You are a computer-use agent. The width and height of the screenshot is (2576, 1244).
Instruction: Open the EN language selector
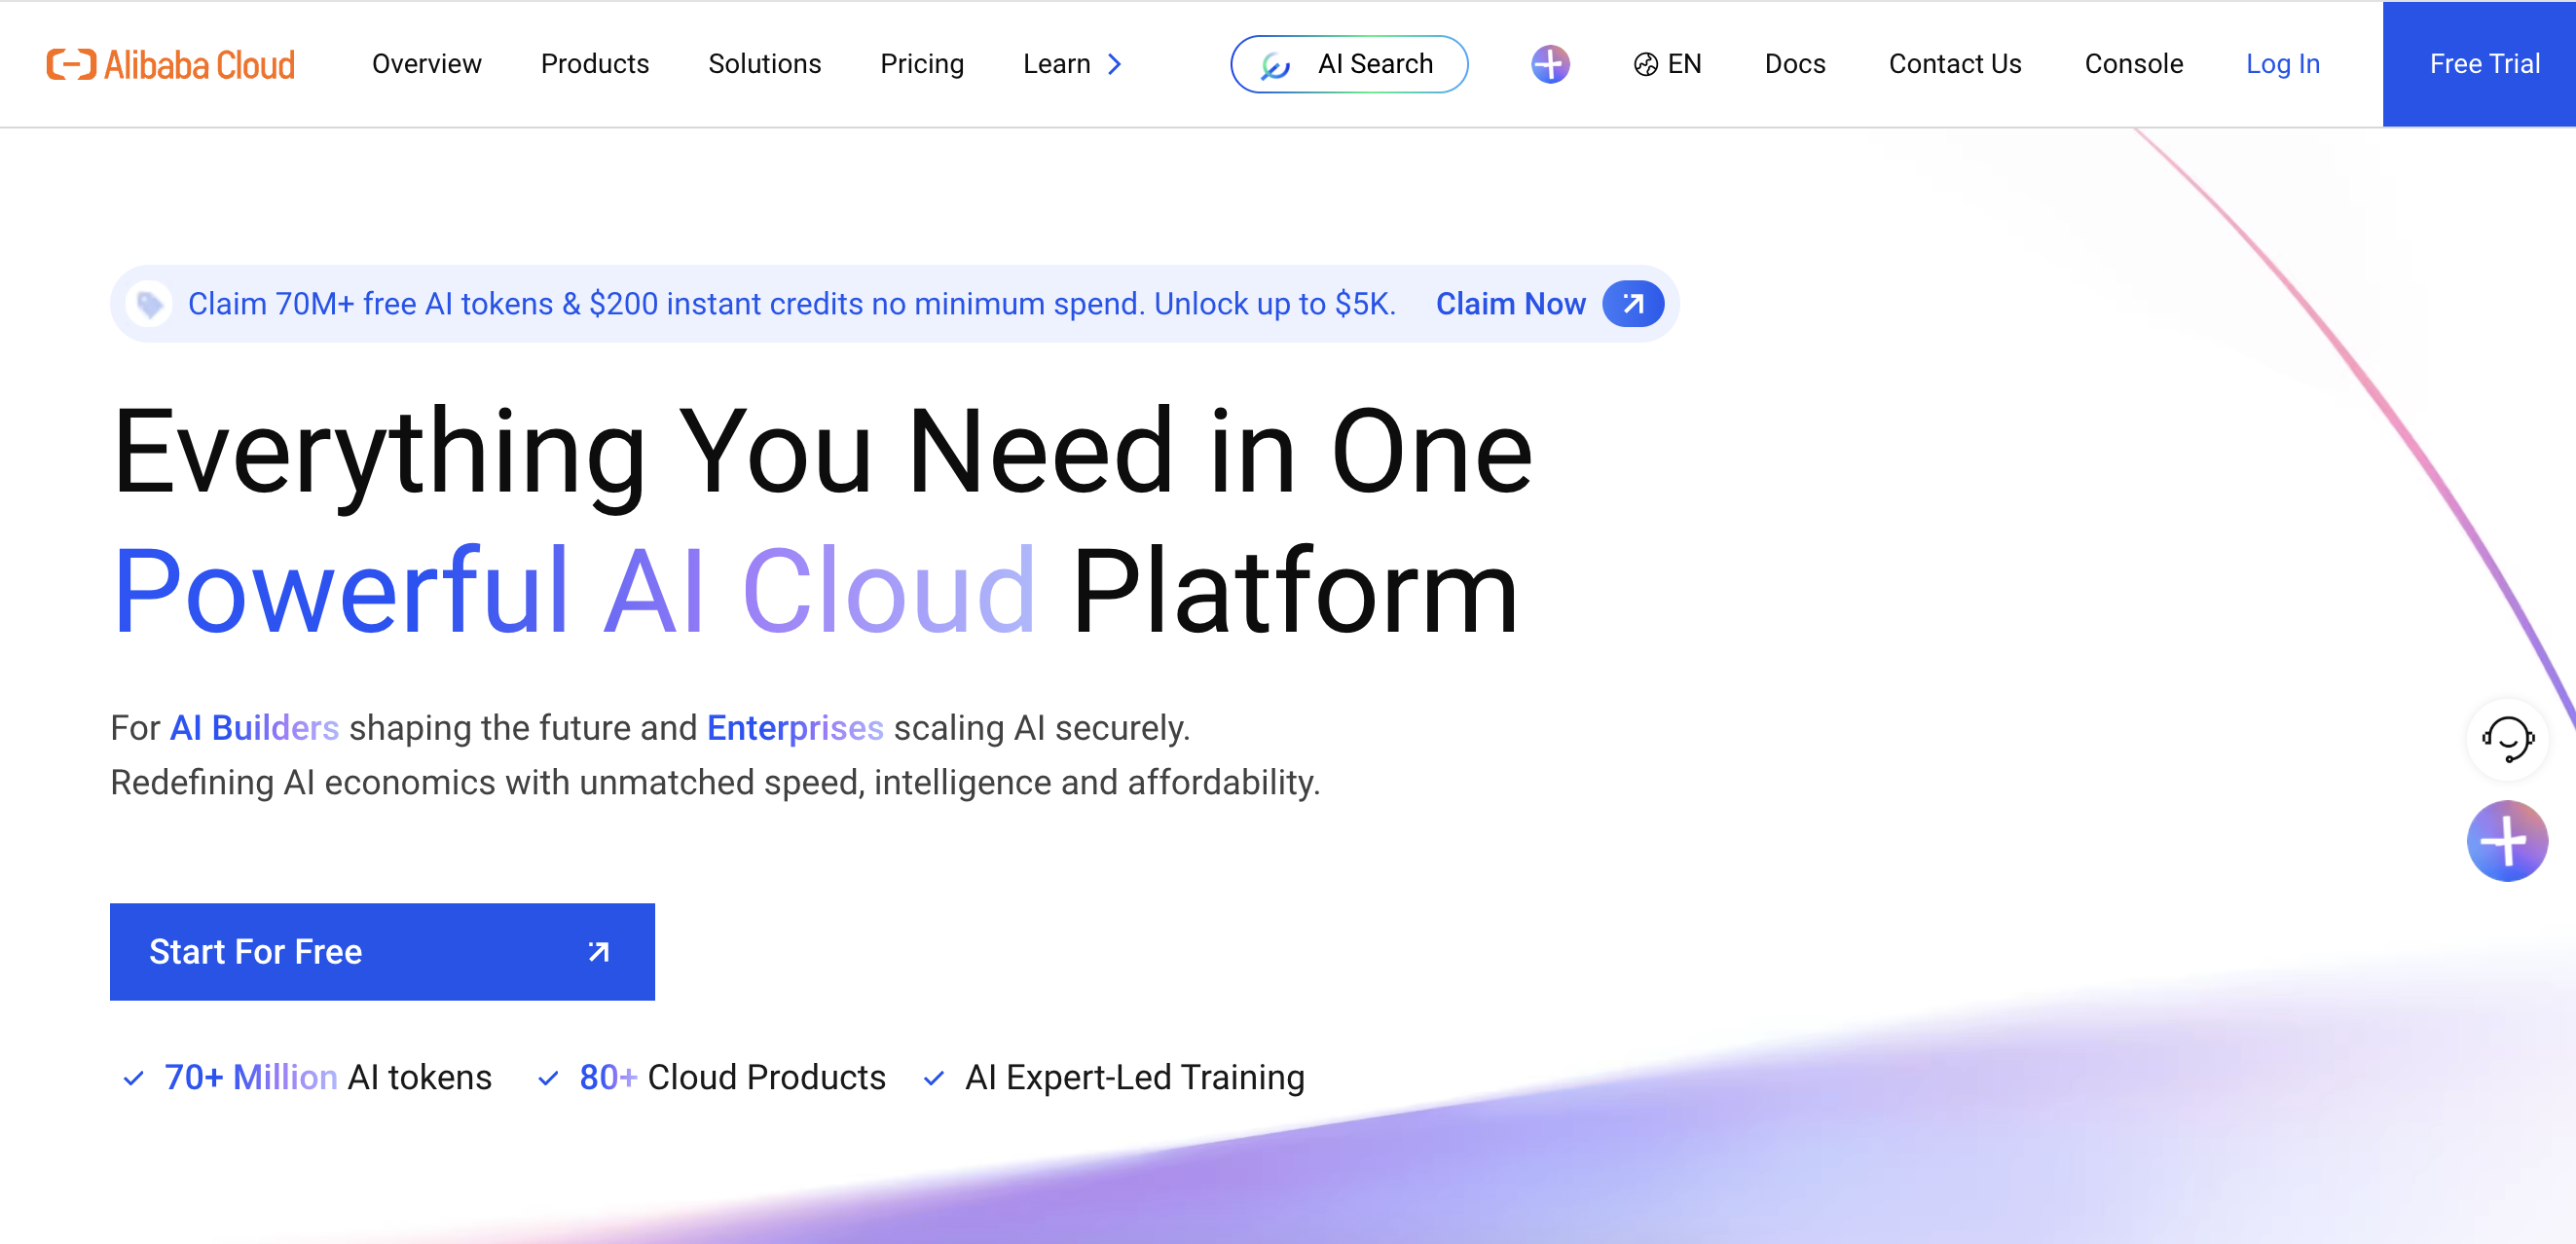(1684, 64)
